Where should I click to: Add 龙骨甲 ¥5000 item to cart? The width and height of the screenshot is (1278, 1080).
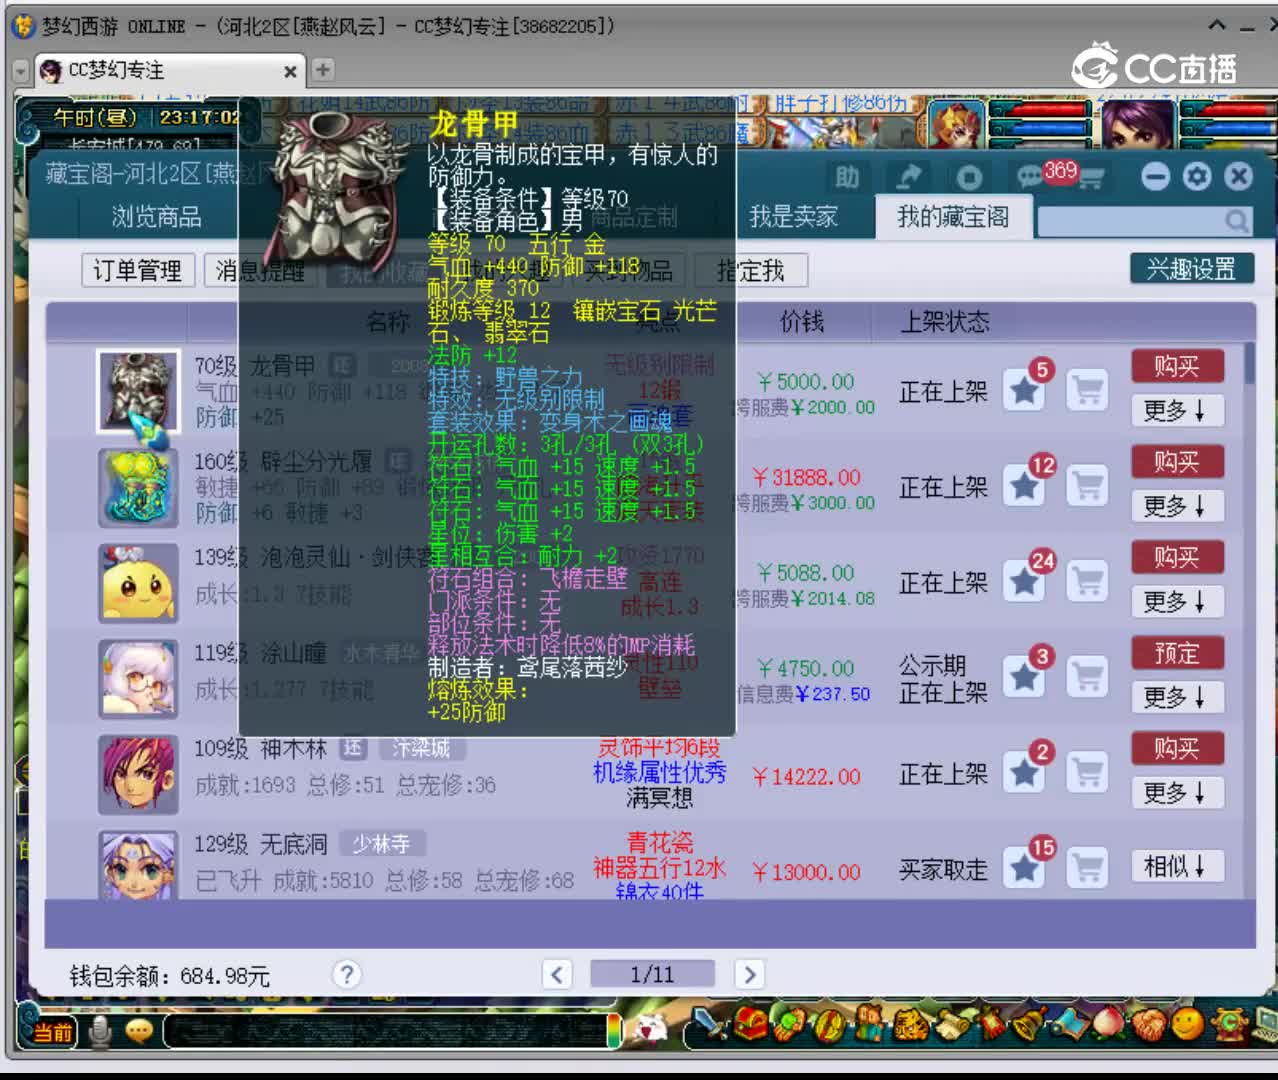(1088, 390)
